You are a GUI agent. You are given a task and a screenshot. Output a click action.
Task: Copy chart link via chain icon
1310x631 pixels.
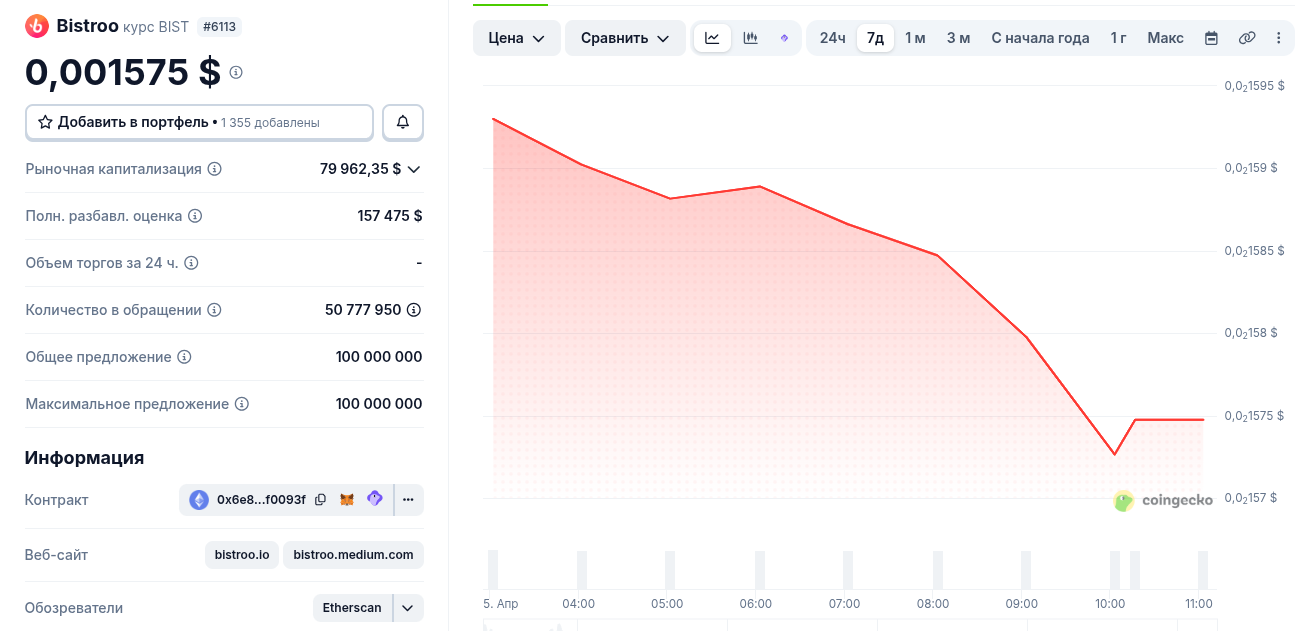pyautogui.click(x=1246, y=38)
